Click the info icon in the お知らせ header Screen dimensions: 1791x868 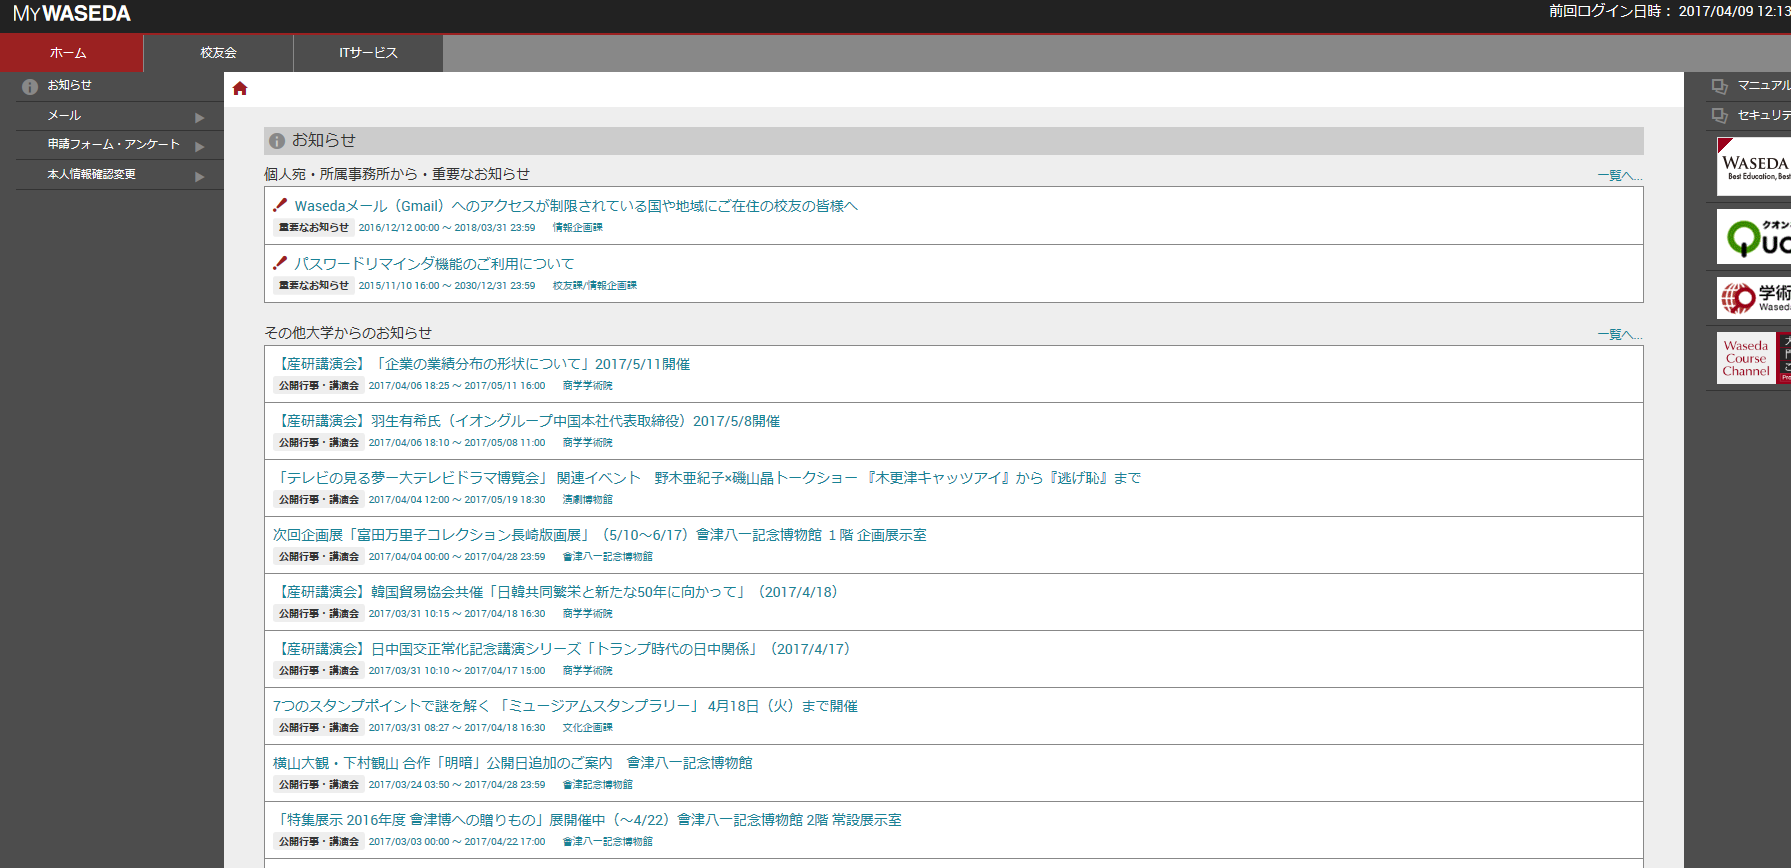coord(277,141)
